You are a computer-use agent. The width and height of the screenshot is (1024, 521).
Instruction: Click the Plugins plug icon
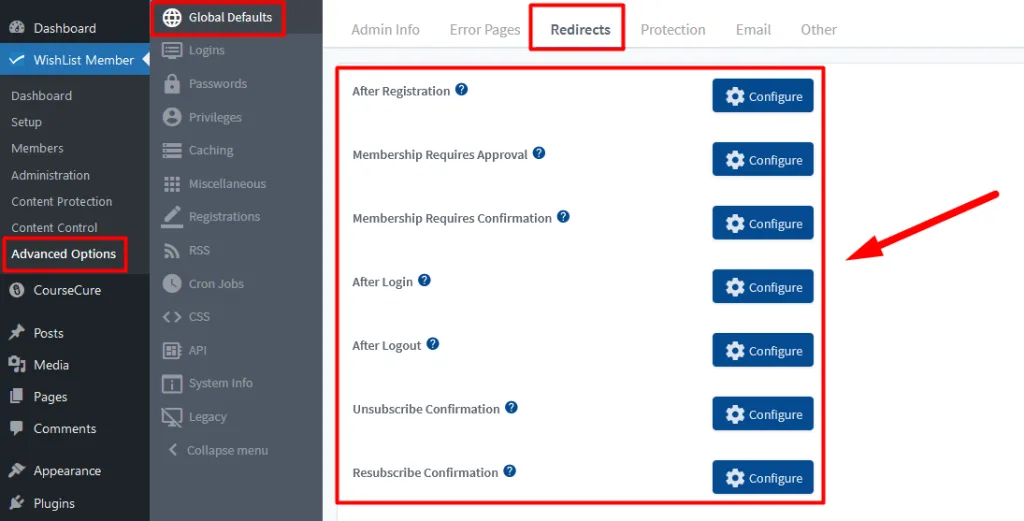coord(17,503)
